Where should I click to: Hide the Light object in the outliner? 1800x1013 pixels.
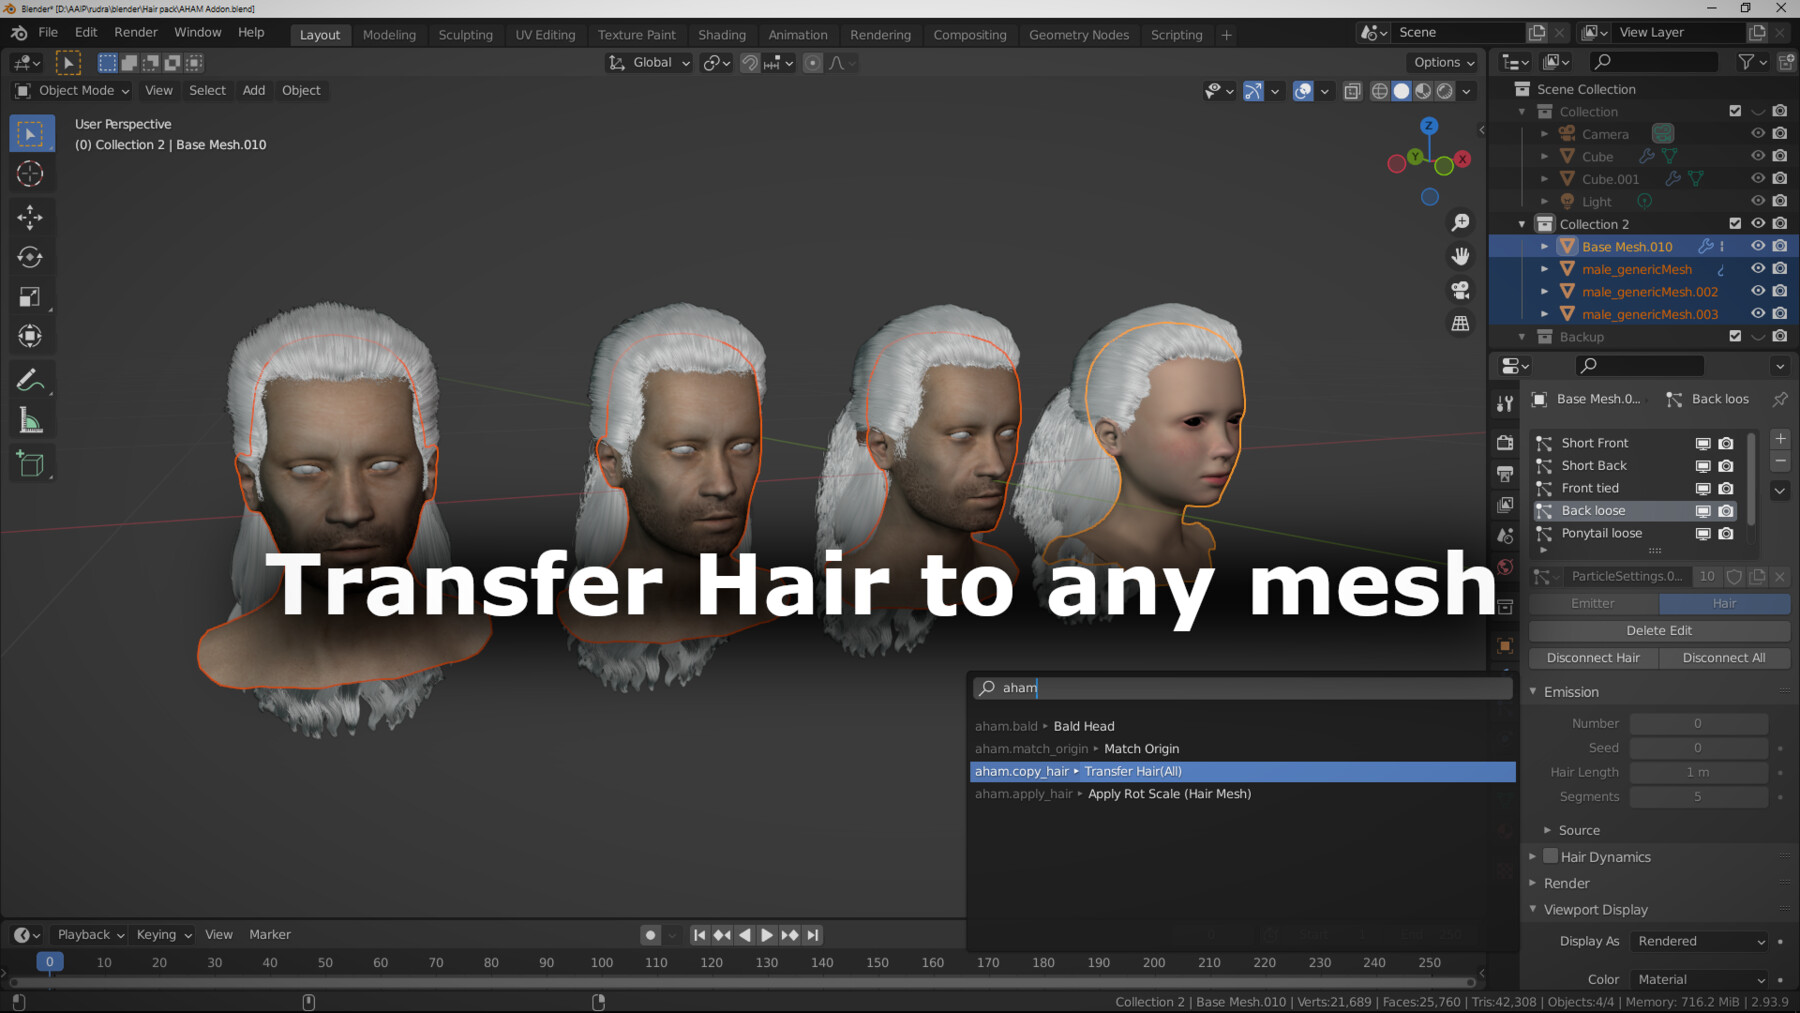pos(1757,201)
